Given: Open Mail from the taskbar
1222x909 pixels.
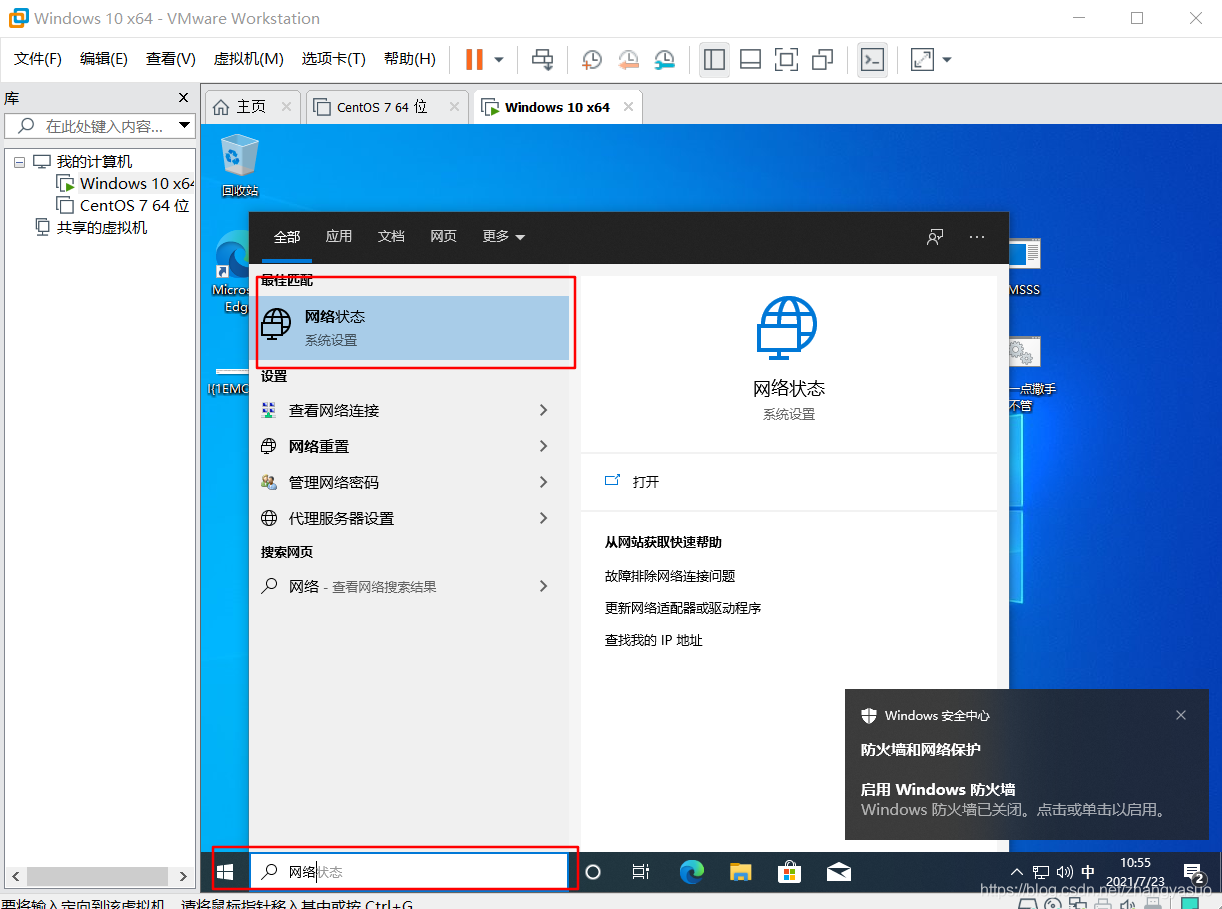Looking at the screenshot, I should tap(839, 871).
